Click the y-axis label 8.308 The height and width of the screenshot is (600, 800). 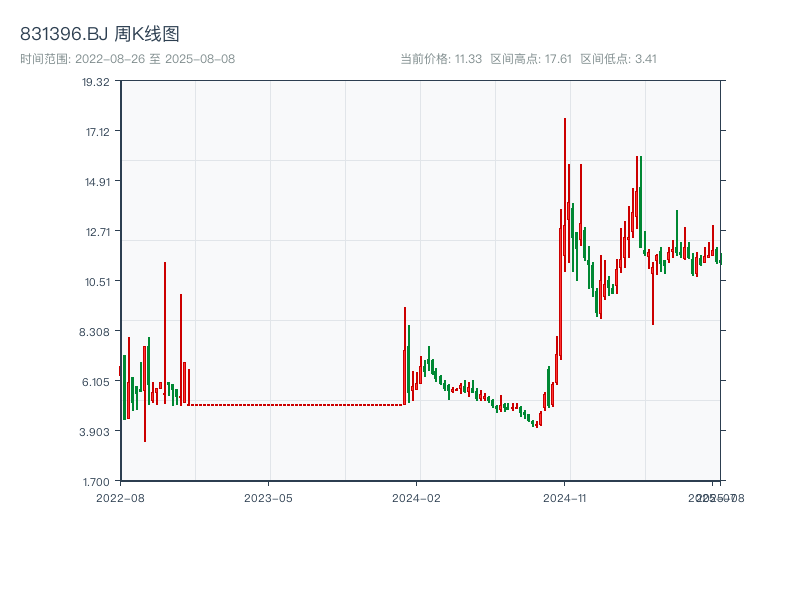tap(94, 332)
